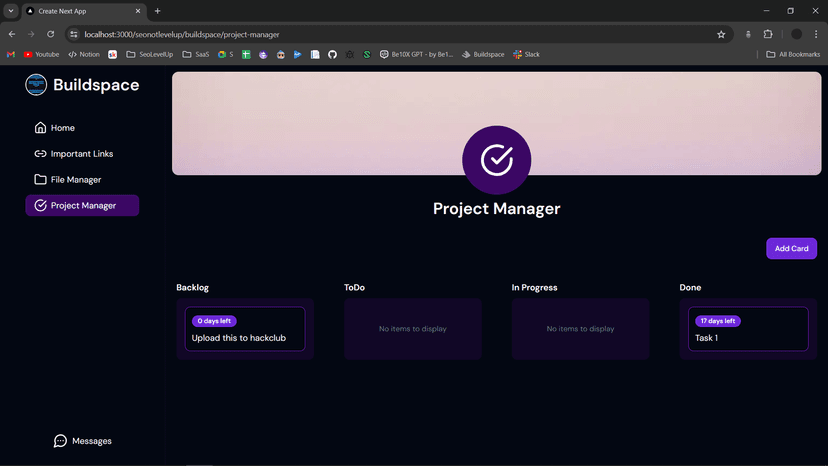This screenshot has height=466, width=828.
Task: Open File Manager in the sidebar
Action: click(x=82, y=180)
